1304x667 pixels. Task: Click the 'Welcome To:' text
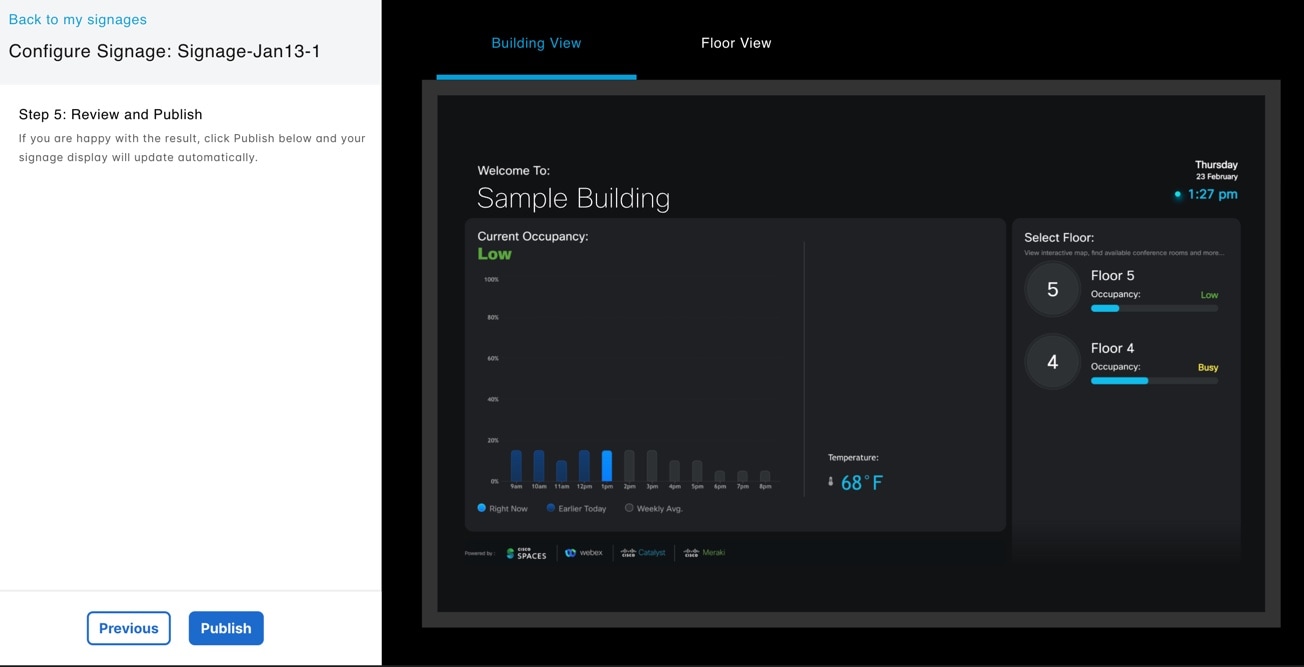coord(514,170)
